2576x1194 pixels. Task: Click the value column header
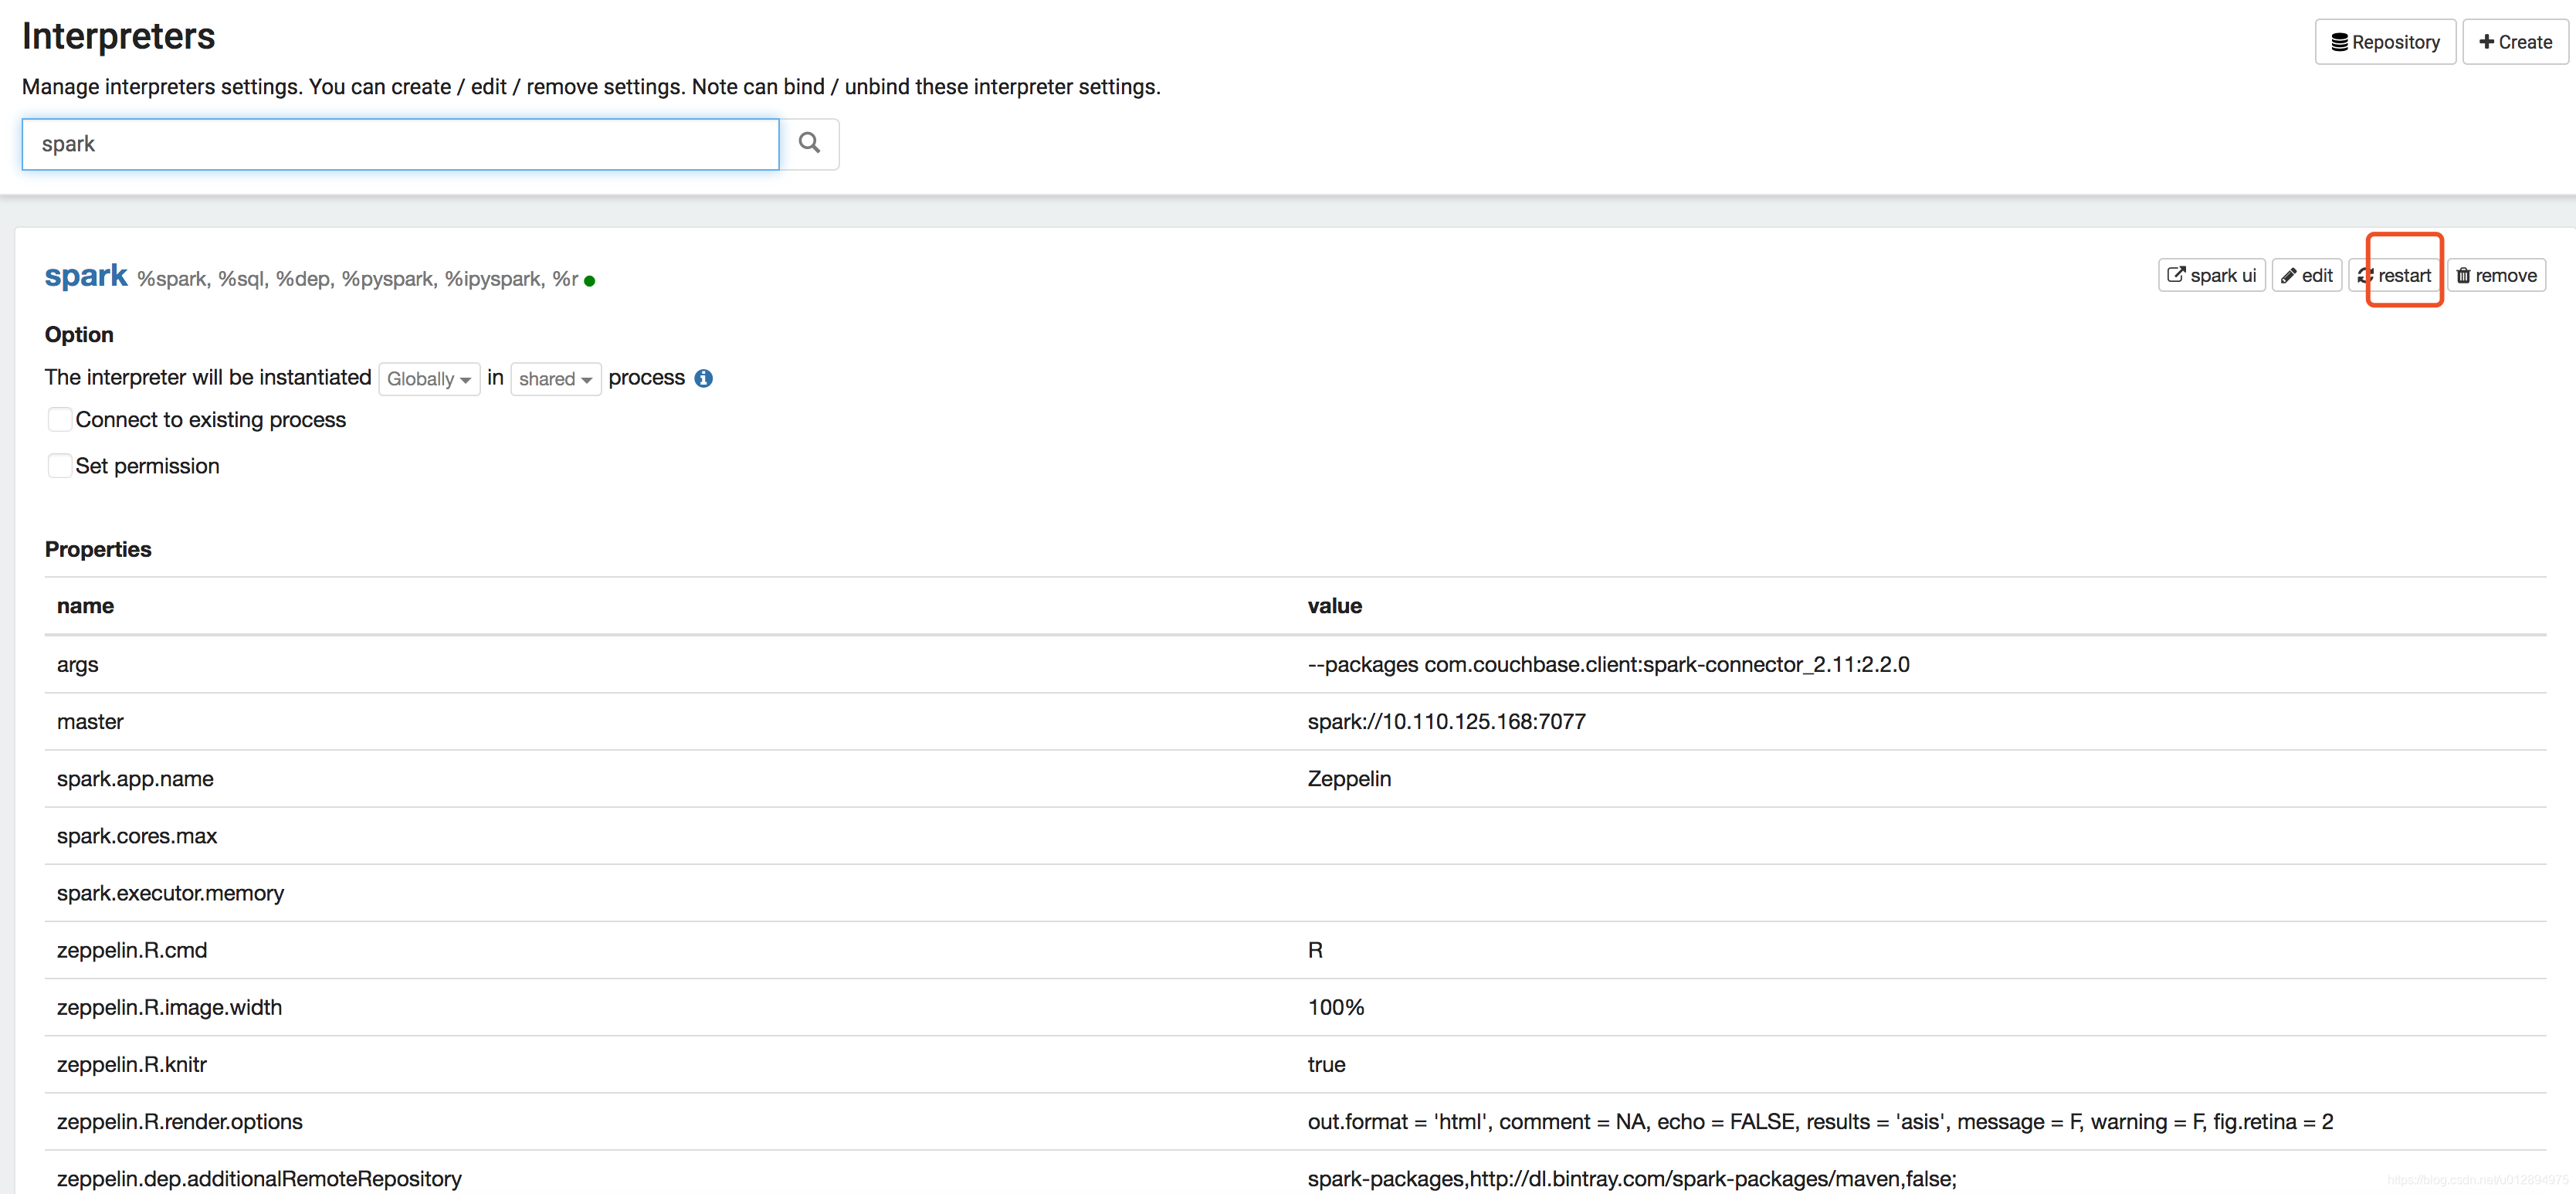[1334, 606]
